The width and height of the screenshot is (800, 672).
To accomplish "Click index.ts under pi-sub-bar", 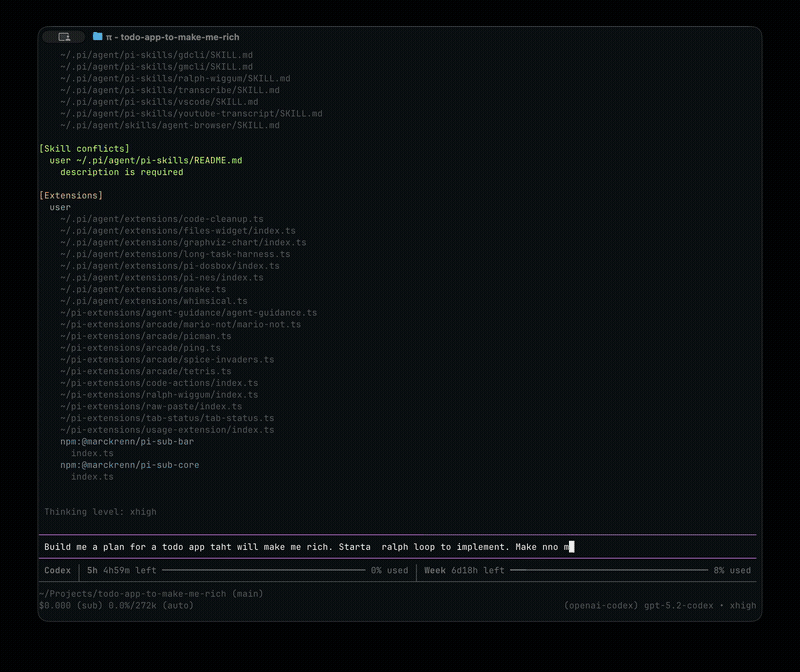I will click(x=92, y=454).
